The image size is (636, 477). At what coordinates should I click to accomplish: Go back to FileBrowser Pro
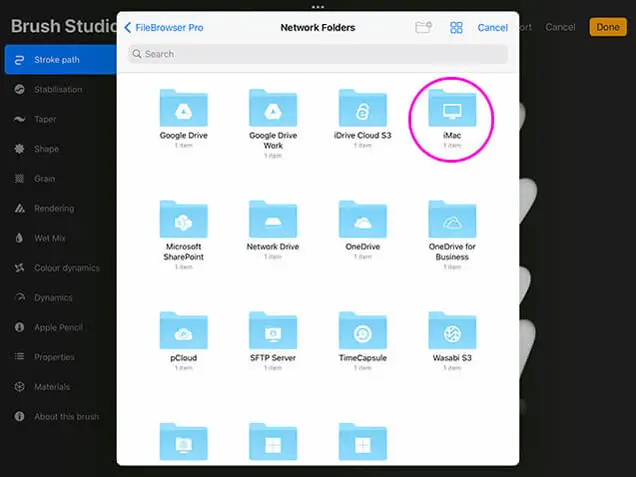163,28
